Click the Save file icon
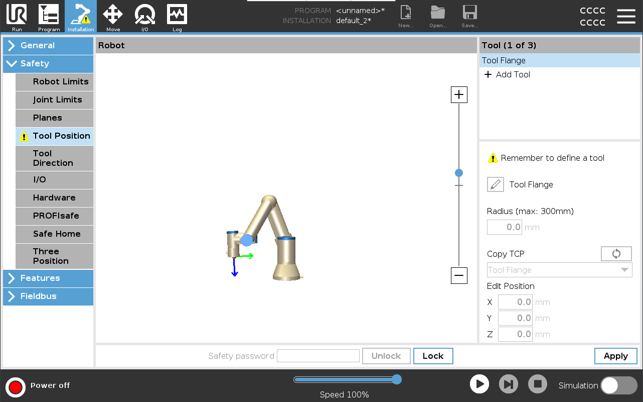Image resolution: width=643 pixels, height=402 pixels. point(469,15)
